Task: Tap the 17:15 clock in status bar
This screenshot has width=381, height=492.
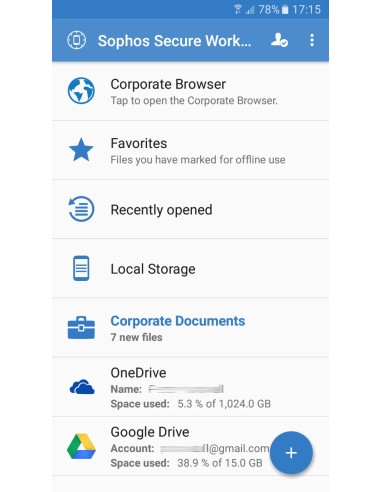Action: click(x=306, y=9)
